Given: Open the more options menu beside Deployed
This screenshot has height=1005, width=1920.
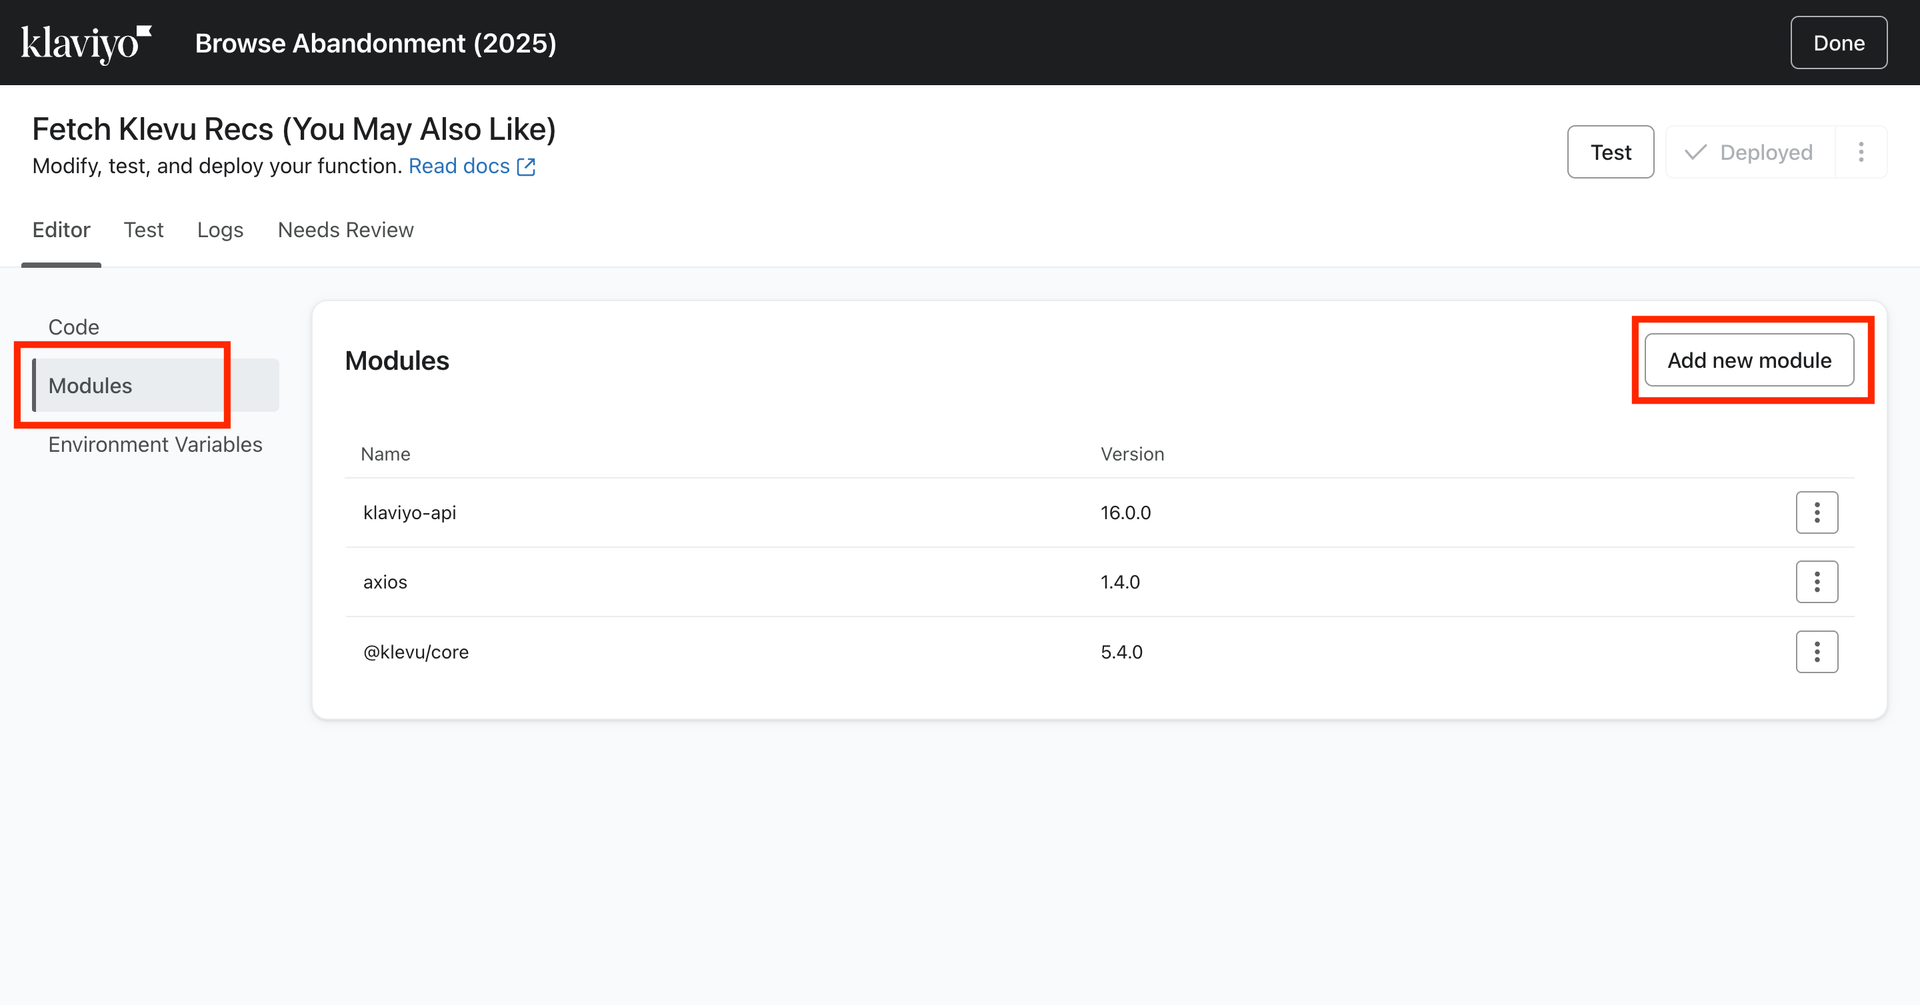Looking at the screenshot, I should (x=1860, y=152).
